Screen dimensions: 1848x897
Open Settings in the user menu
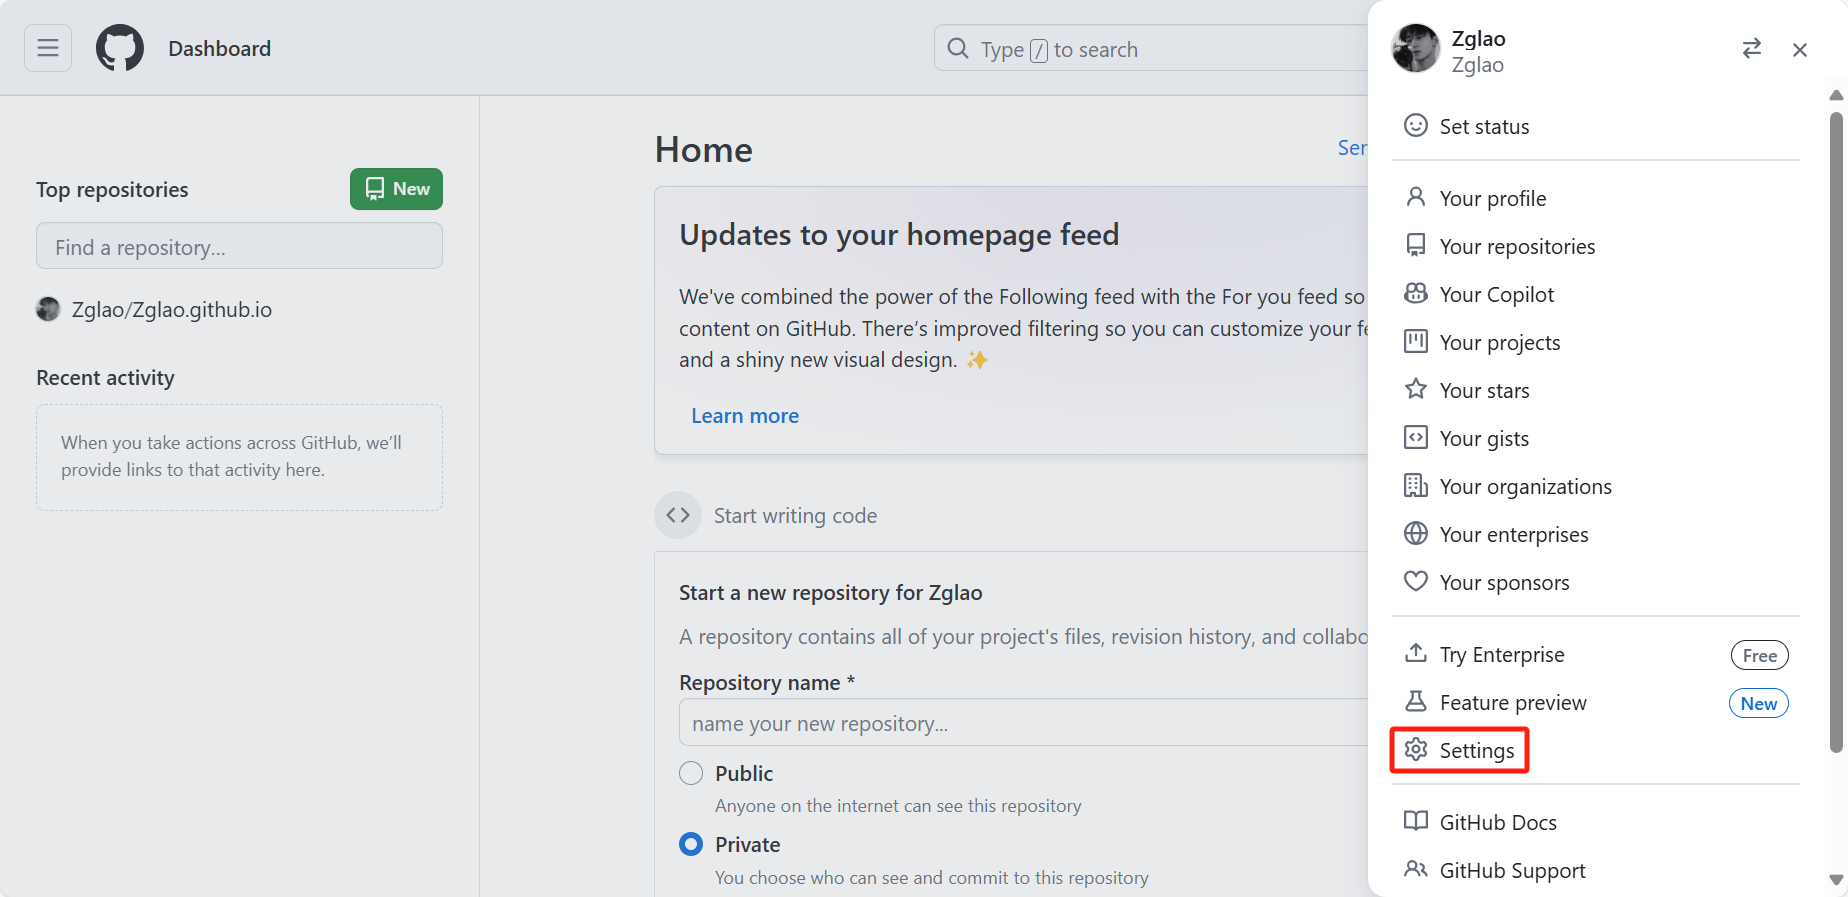click(x=1460, y=750)
